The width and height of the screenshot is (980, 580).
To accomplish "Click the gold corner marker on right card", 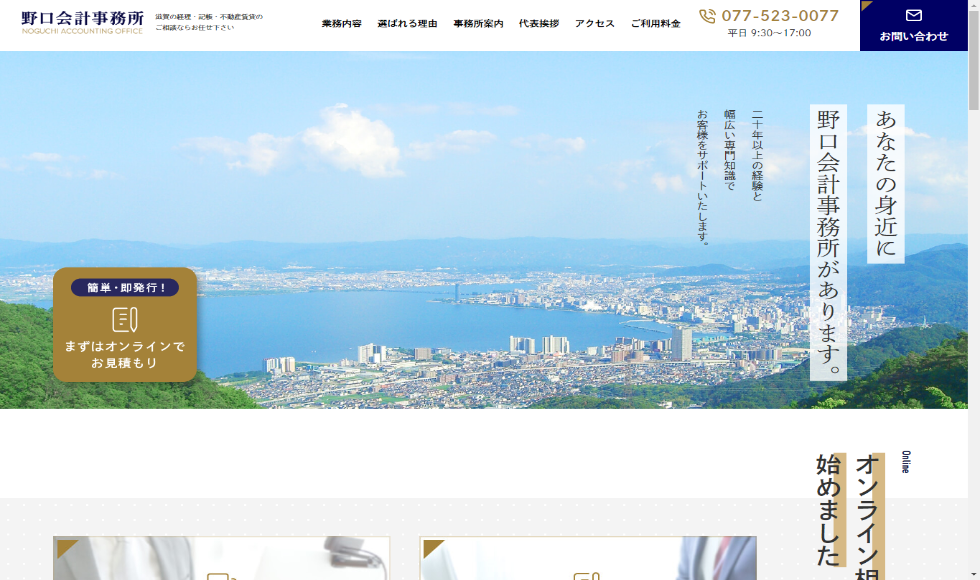I will (433, 548).
